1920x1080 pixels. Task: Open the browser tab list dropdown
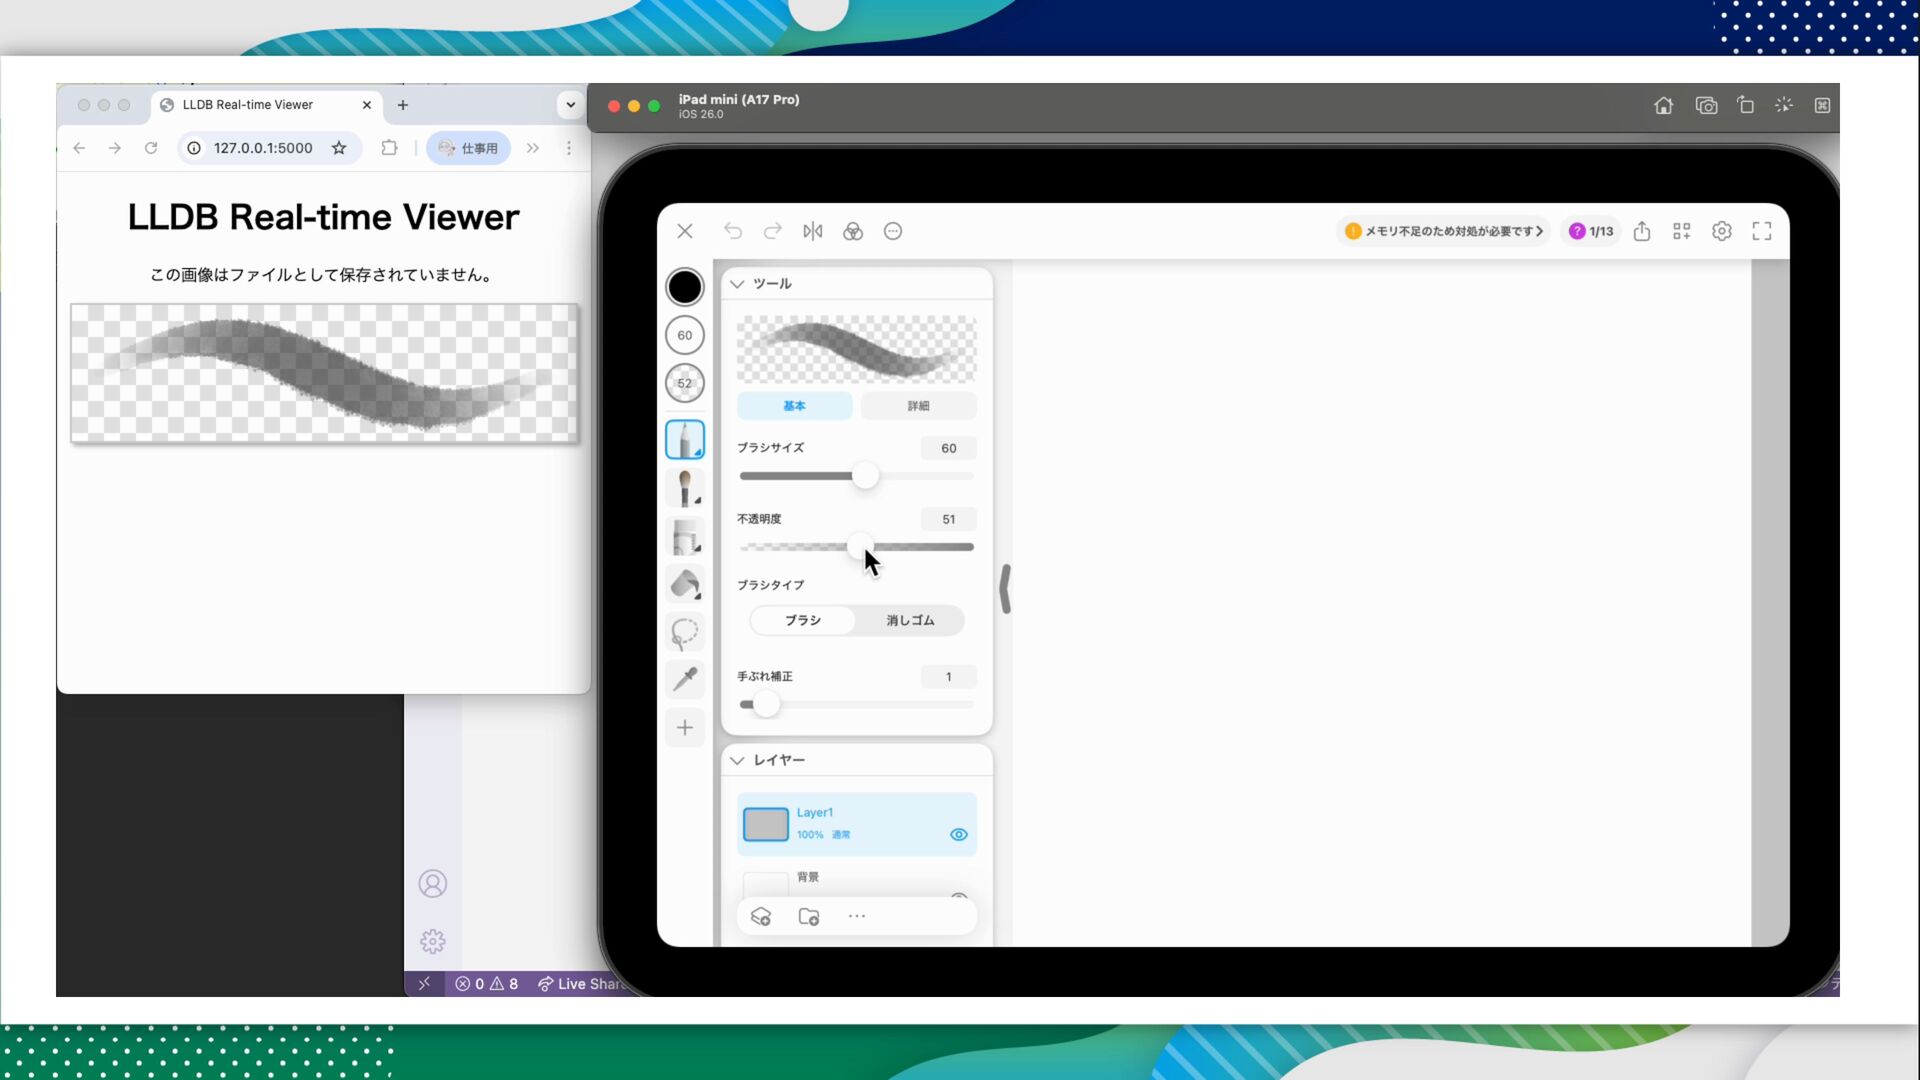click(x=570, y=104)
